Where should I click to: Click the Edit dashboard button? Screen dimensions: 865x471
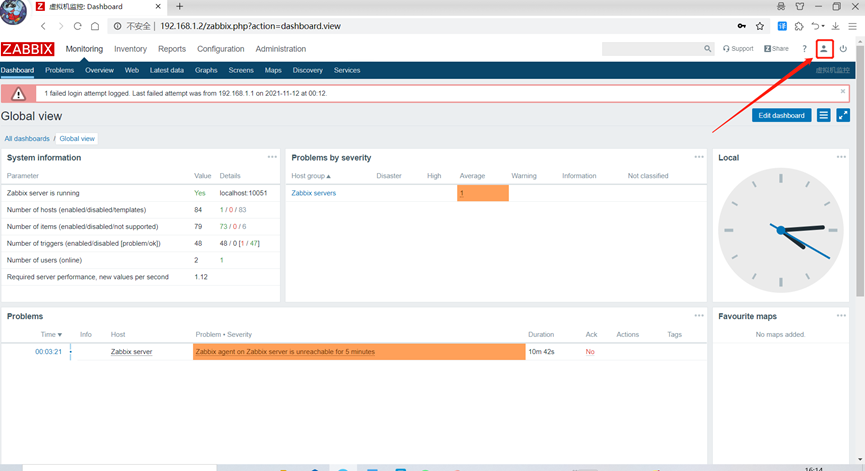(781, 115)
